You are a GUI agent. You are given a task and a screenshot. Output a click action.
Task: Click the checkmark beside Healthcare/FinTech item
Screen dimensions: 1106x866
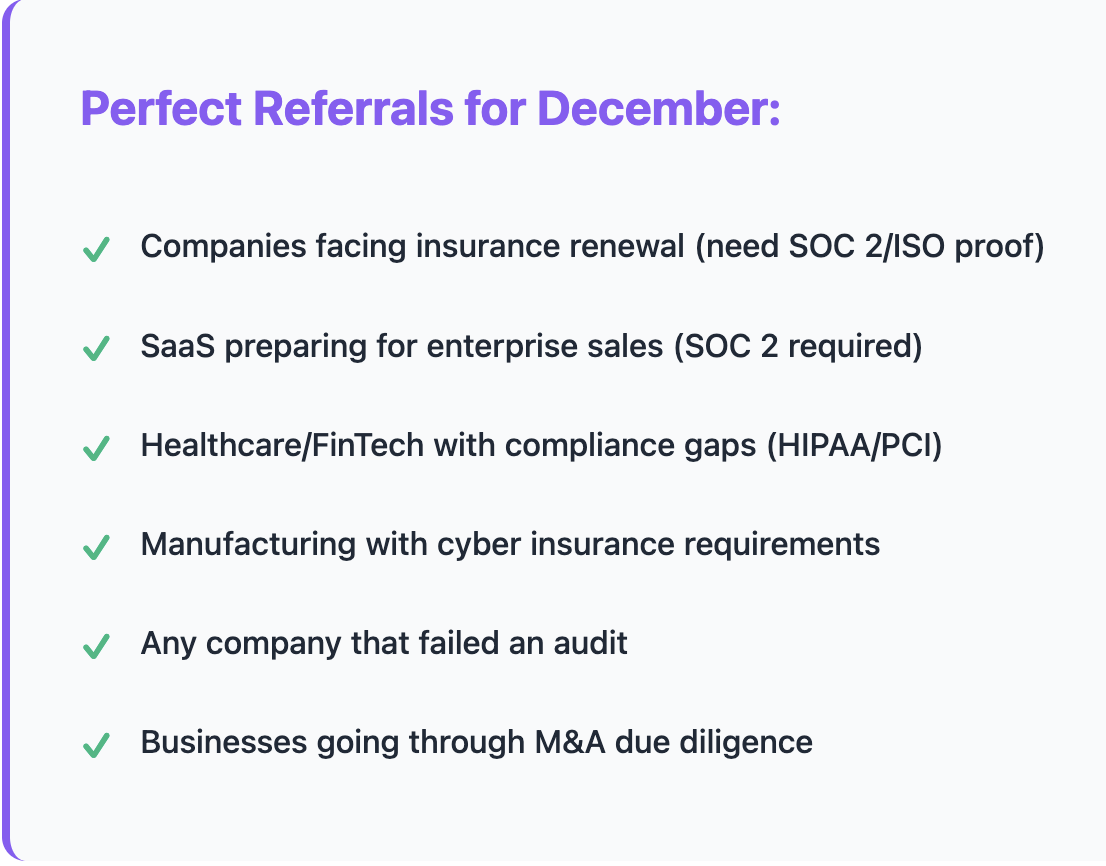96,448
